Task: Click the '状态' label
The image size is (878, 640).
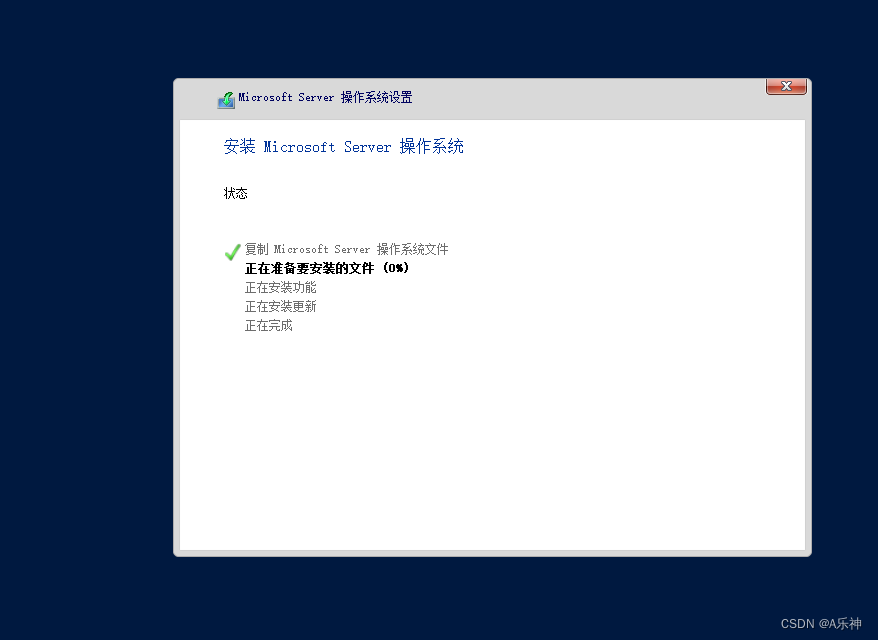Action: [235, 193]
